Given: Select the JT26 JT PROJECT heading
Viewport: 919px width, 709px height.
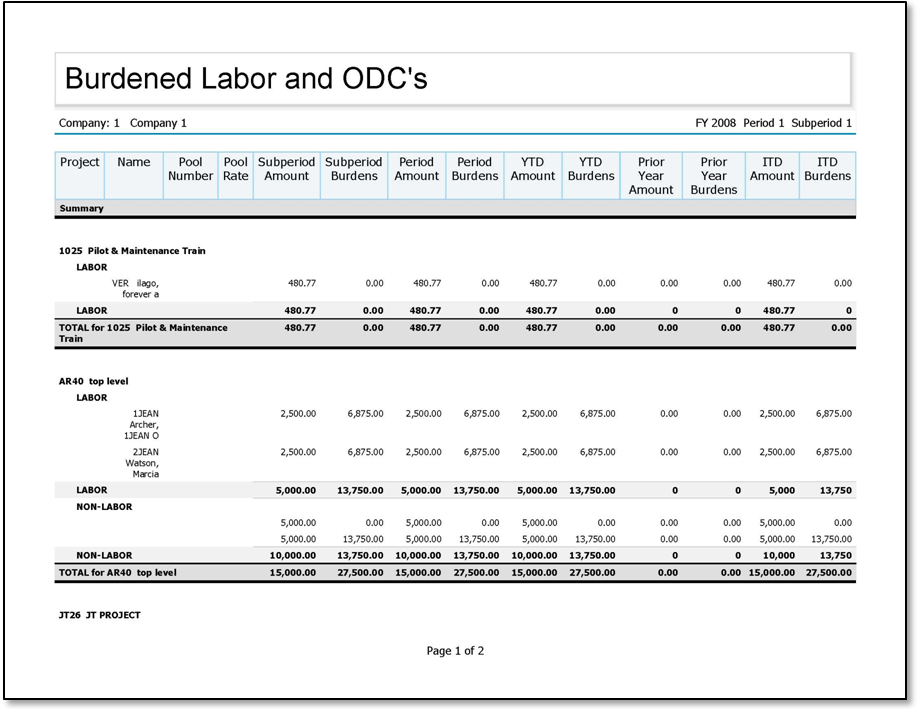Looking at the screenshot, I should (100, 615).
